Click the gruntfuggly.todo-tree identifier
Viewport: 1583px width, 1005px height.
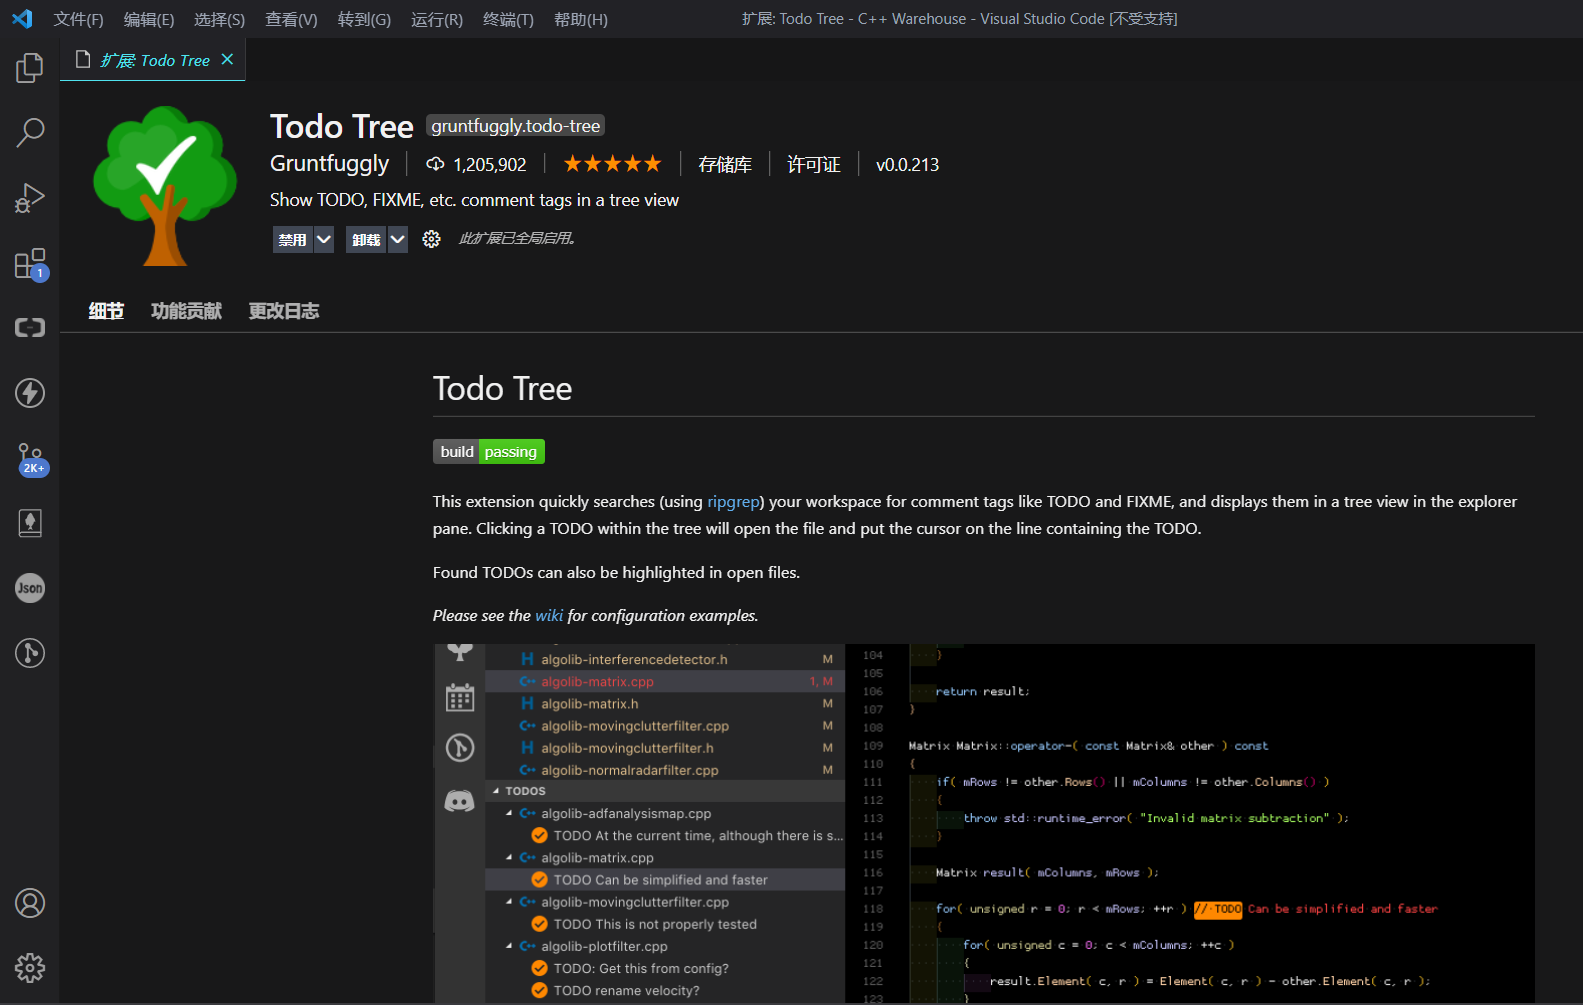(516, 125)
